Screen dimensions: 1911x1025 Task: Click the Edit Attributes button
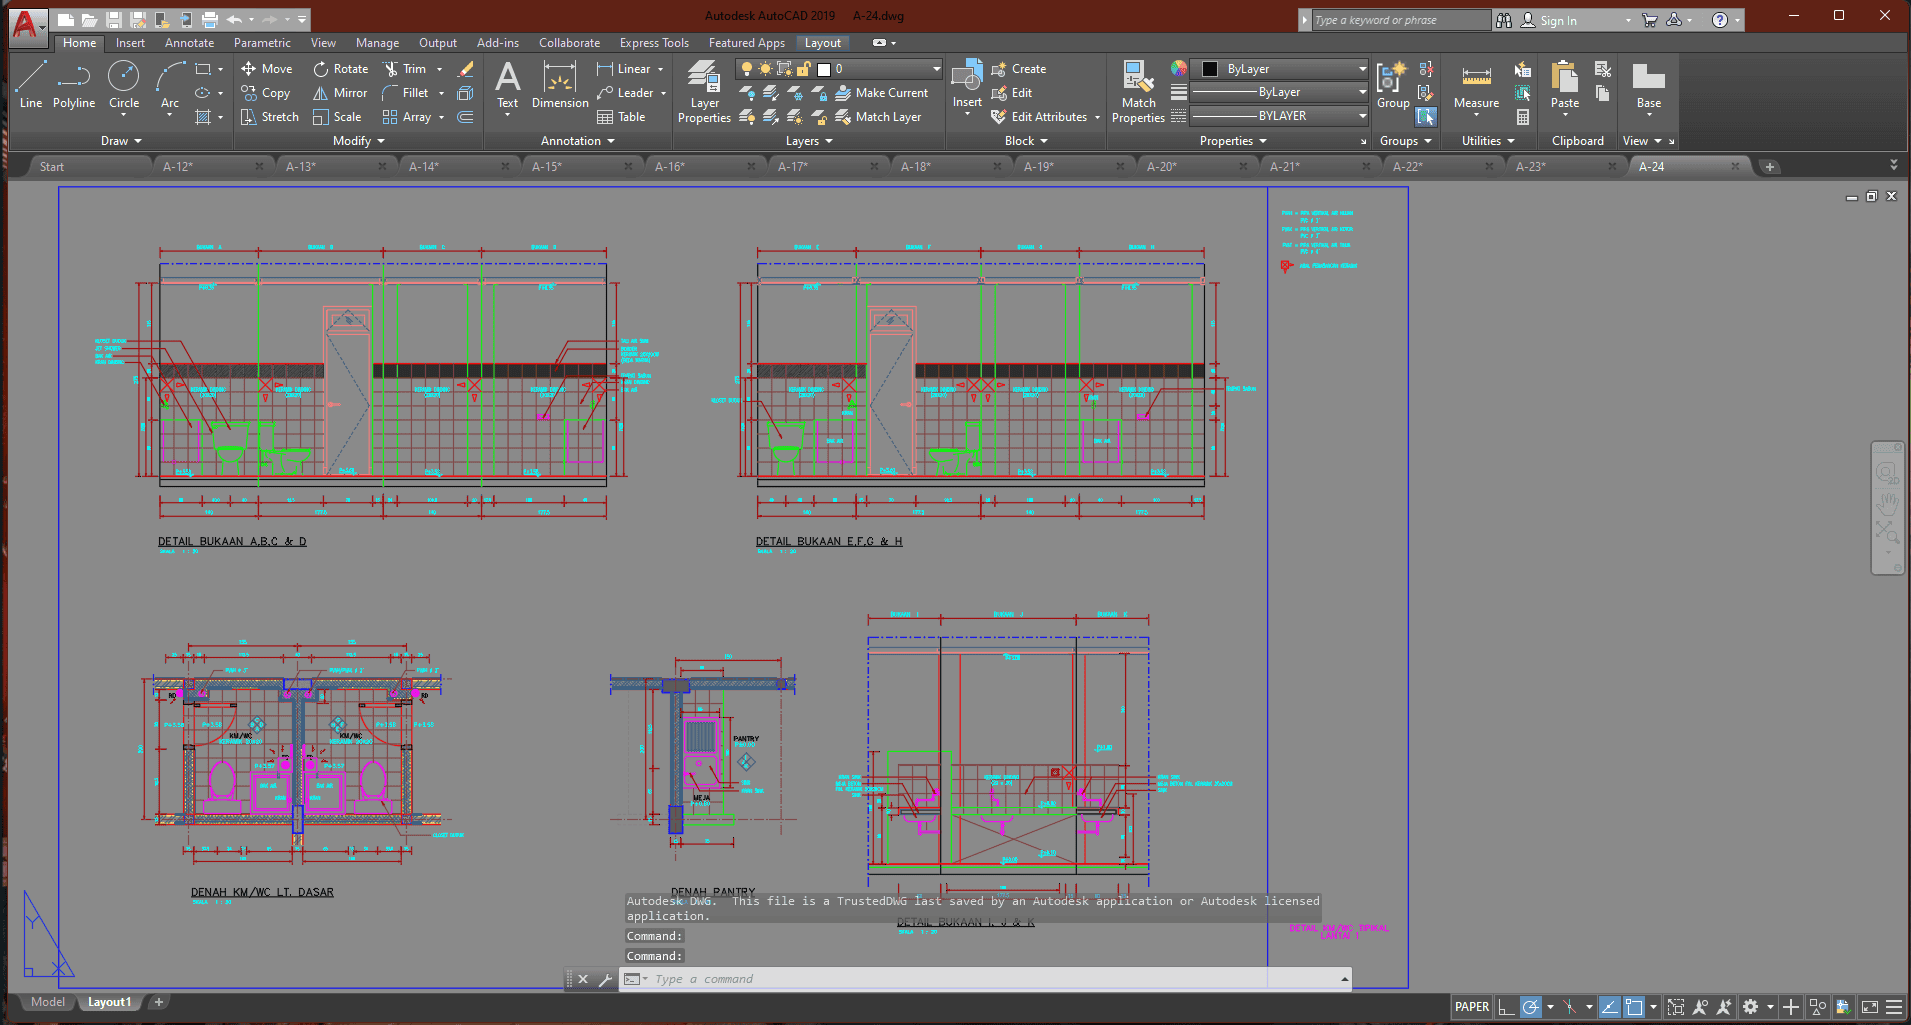[x=1040, y=117]
